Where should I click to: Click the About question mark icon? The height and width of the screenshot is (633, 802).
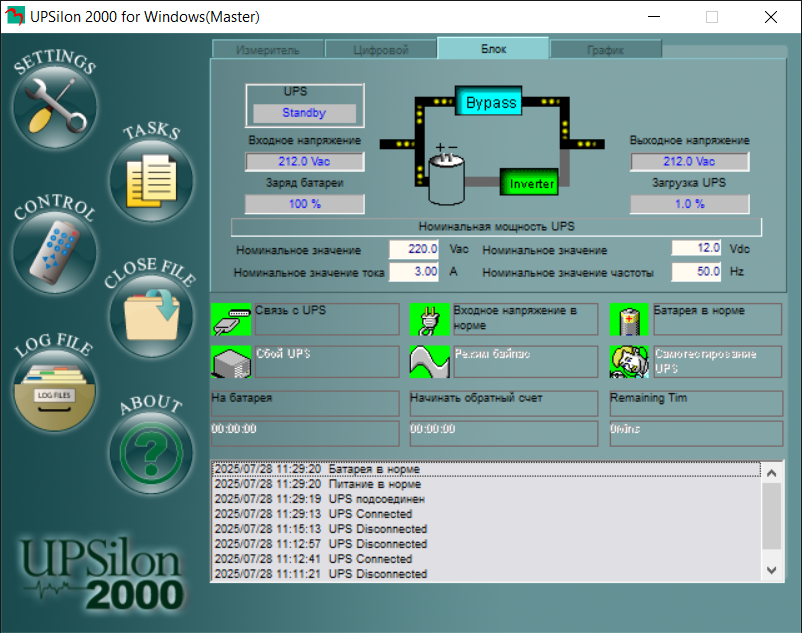[150, 447]
